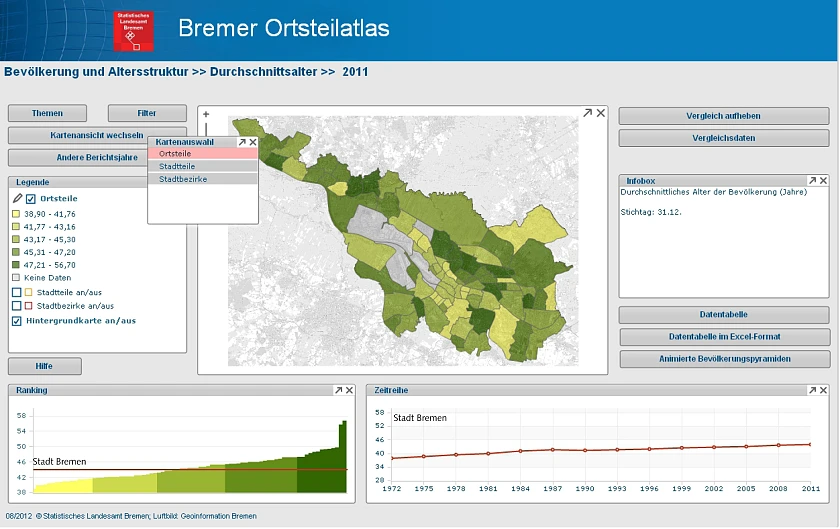The image size is (840, 529).
Task: Pop out the map panel with arrow icon
Action: point(588,113)
